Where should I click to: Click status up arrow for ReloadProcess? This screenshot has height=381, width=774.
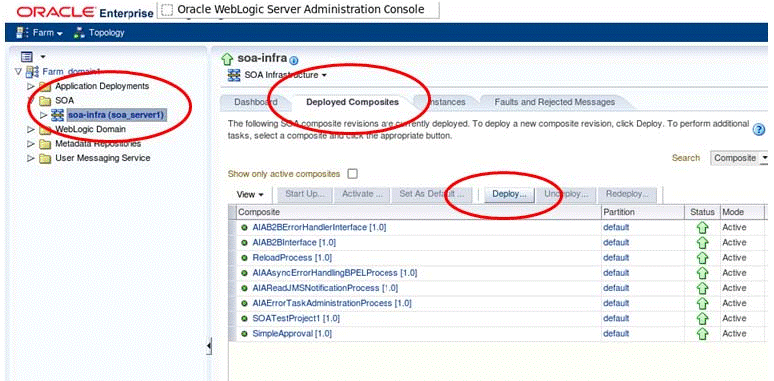(x=702, y=258)
